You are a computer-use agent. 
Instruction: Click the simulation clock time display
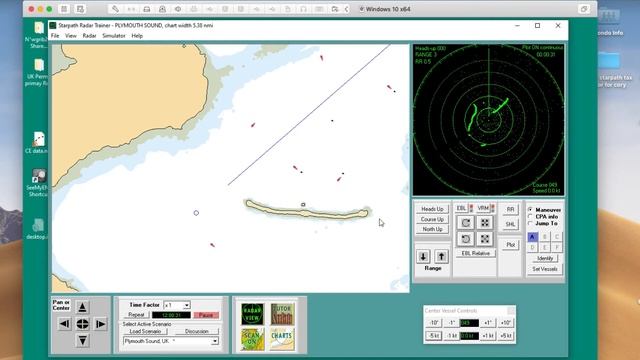point(171,315)
